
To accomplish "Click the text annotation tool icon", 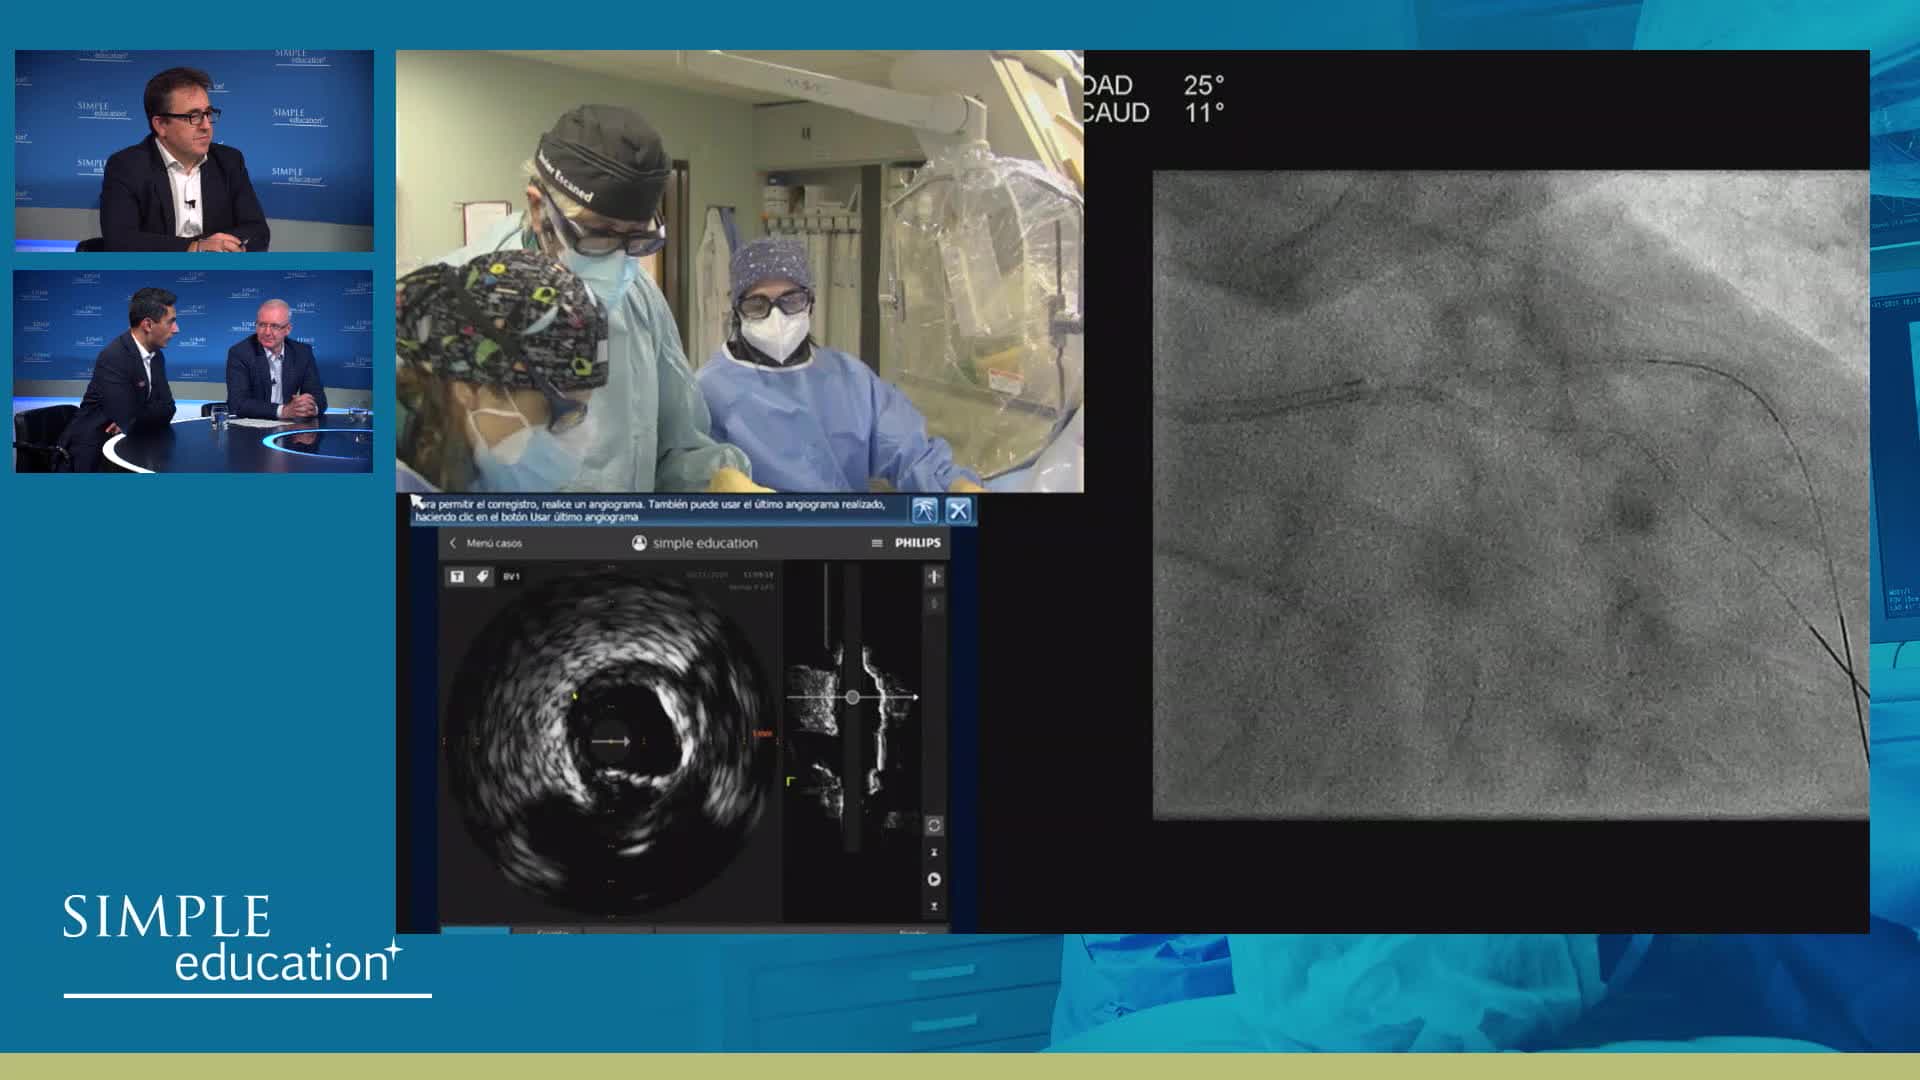I will point(456,577).
